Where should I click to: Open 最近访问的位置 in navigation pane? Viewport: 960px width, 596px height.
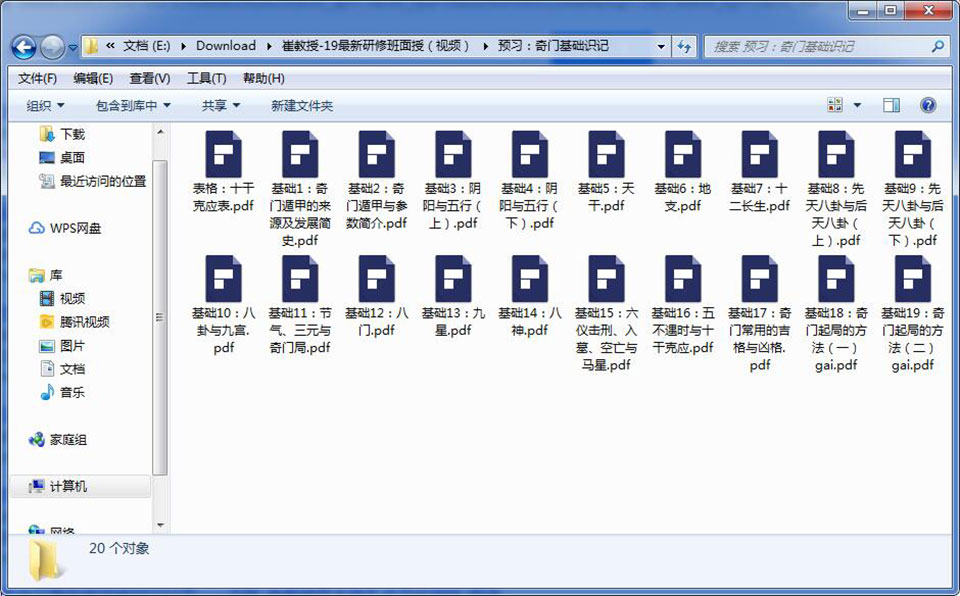point(93,181)
